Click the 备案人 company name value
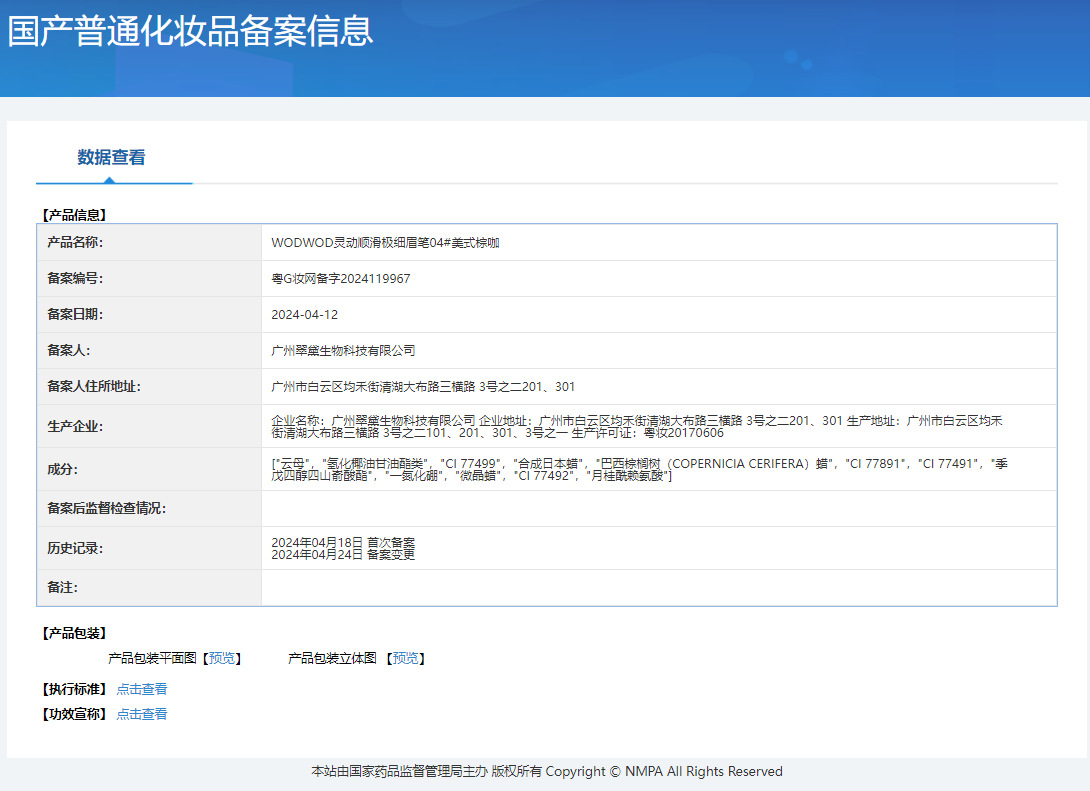 (343, 351)
